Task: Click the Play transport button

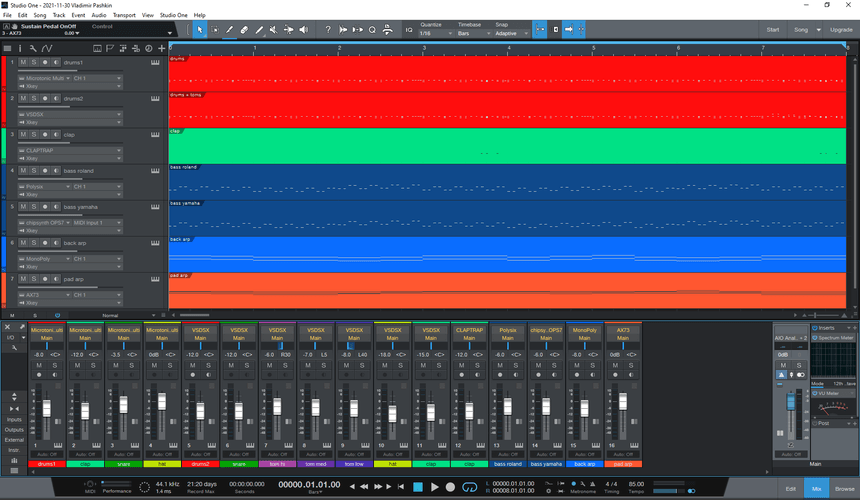Action: [434, 487]
